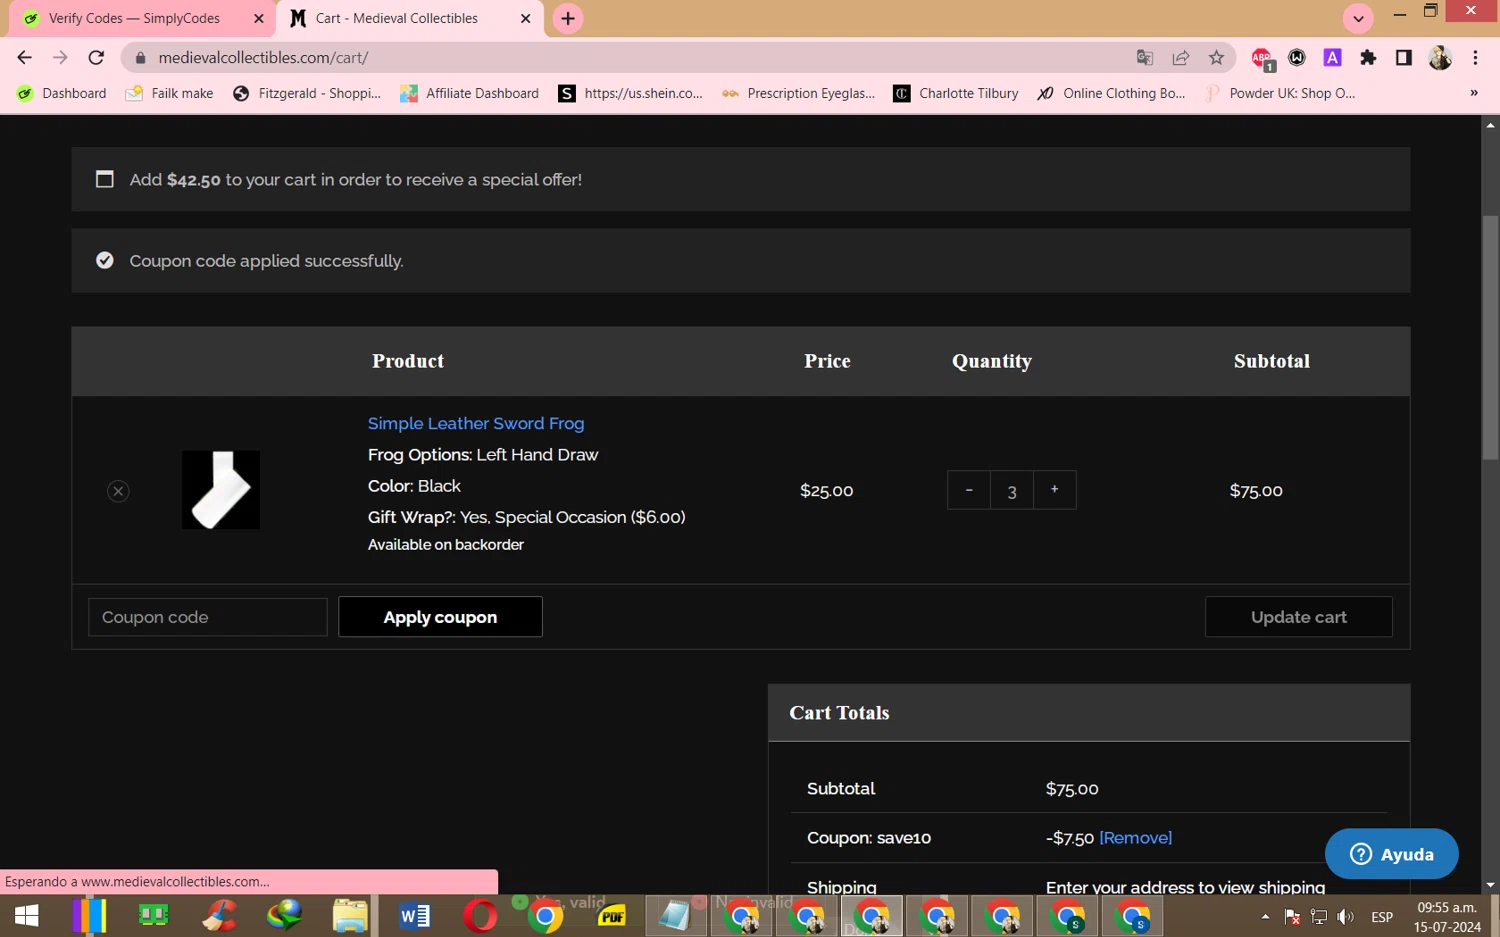
Task: Open the Powder UK: Shop O... bookmark
Action: 1281,93
